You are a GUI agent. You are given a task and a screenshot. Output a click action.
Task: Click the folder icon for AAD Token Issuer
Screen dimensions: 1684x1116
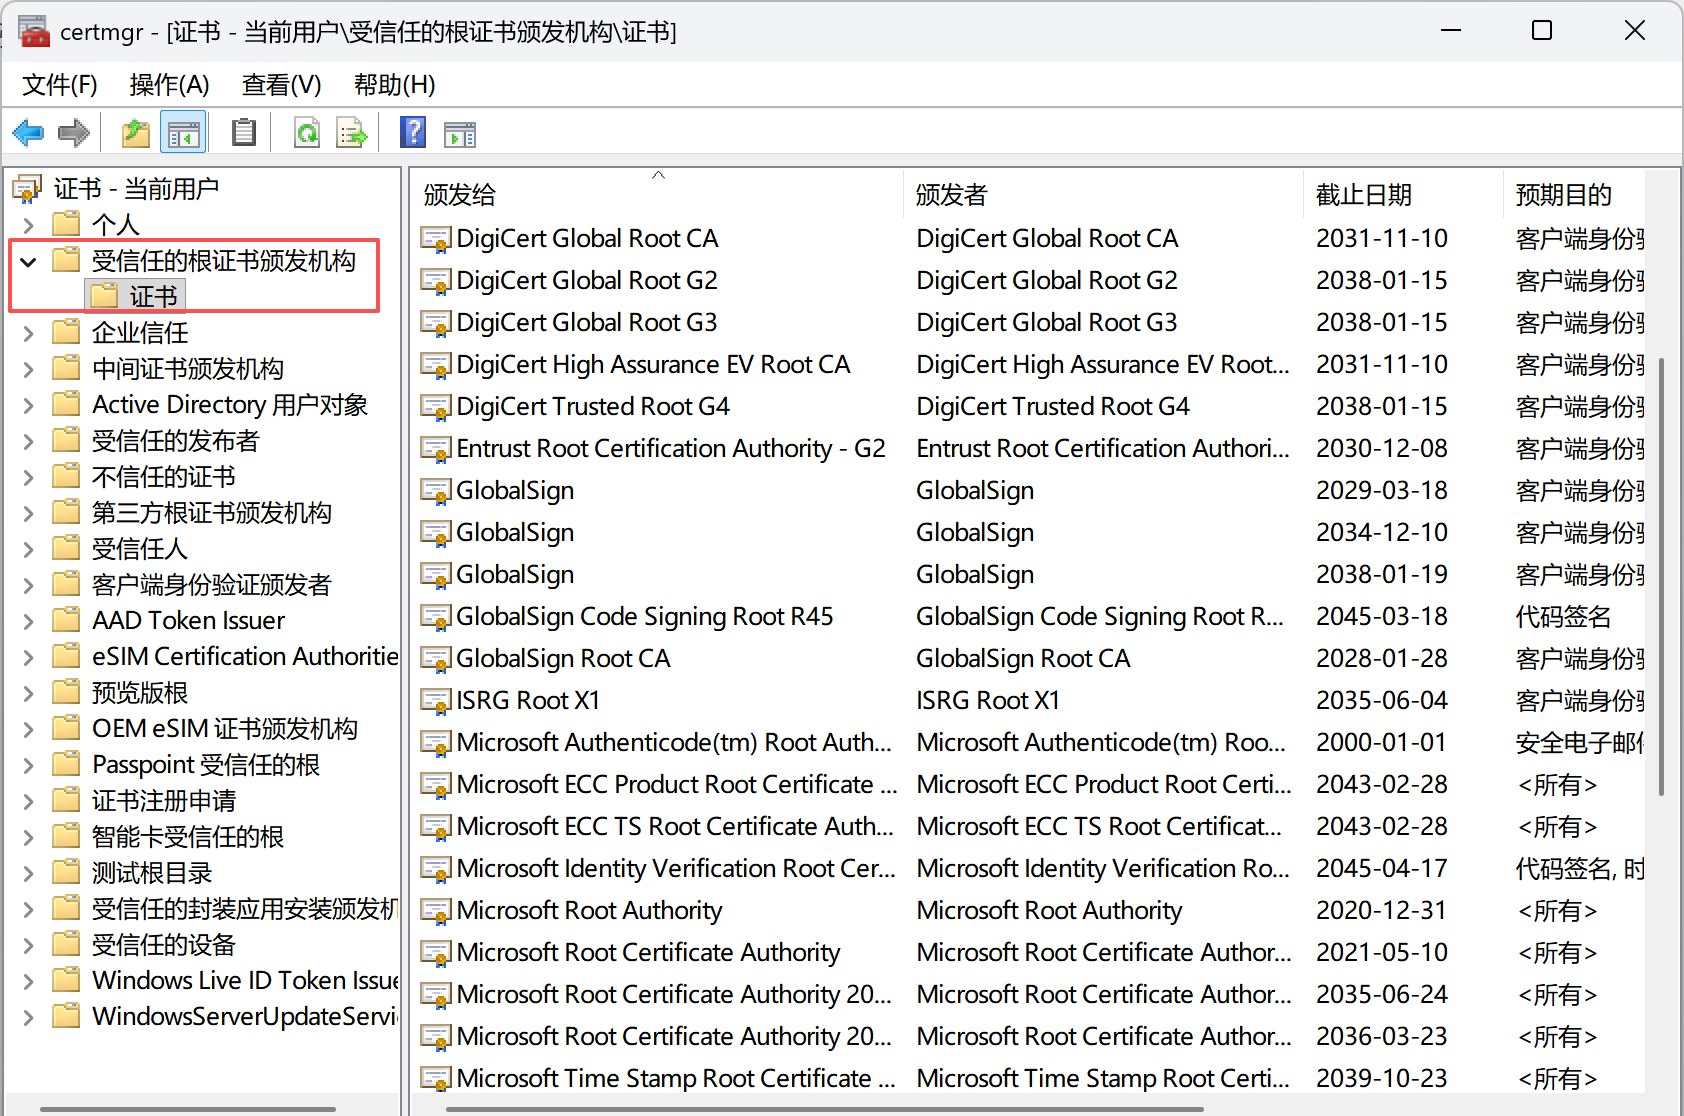tap(66, 620)
